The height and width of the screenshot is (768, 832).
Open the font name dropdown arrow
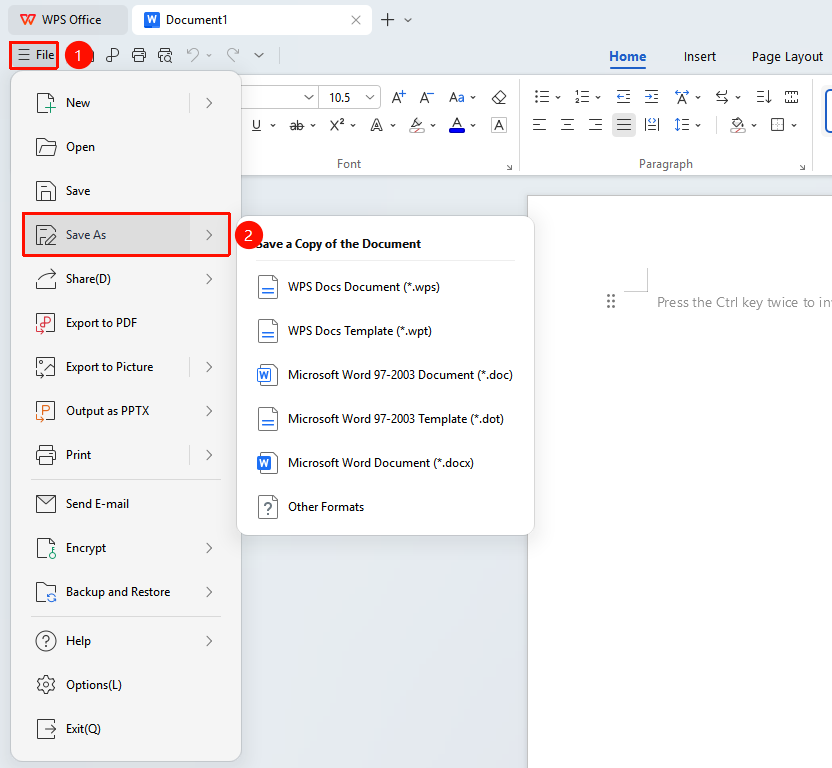click(308, 98)
